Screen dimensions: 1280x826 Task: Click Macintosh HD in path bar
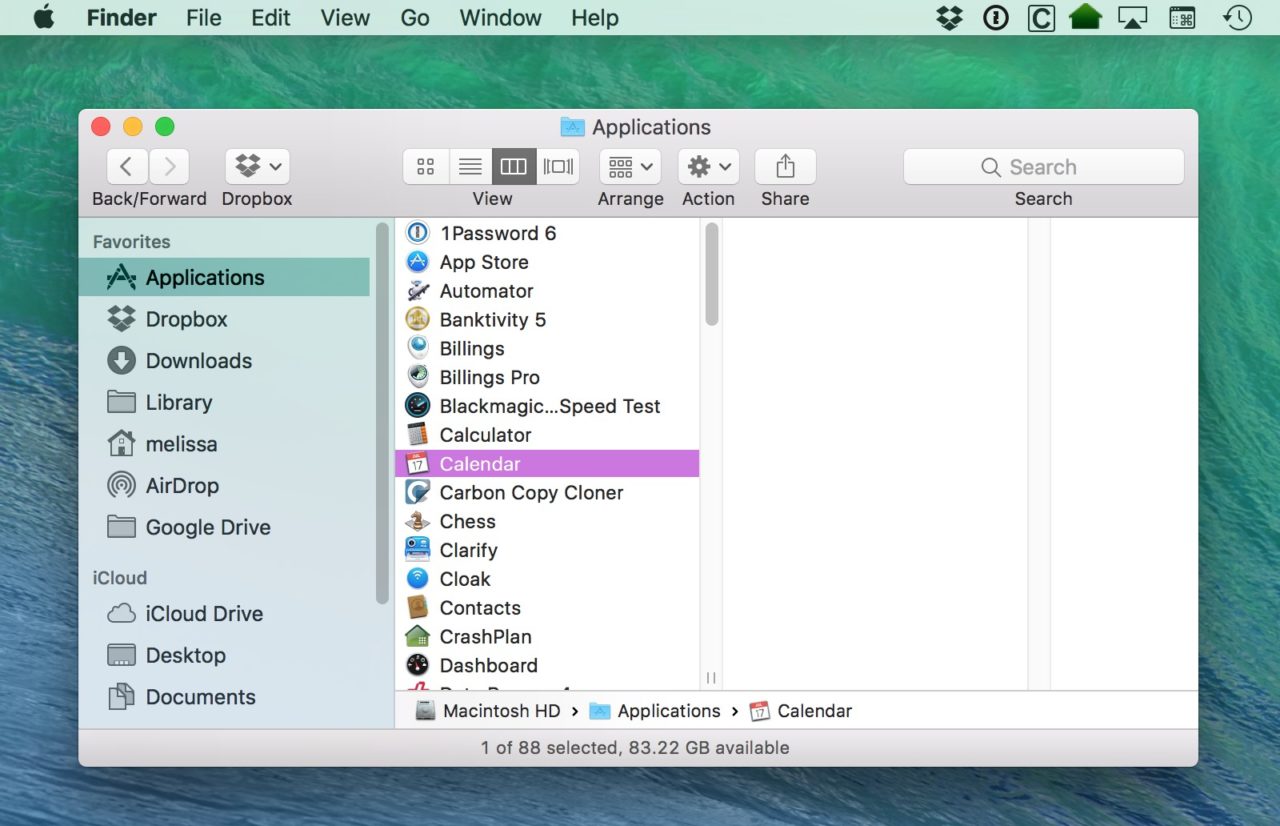point(488,711)
